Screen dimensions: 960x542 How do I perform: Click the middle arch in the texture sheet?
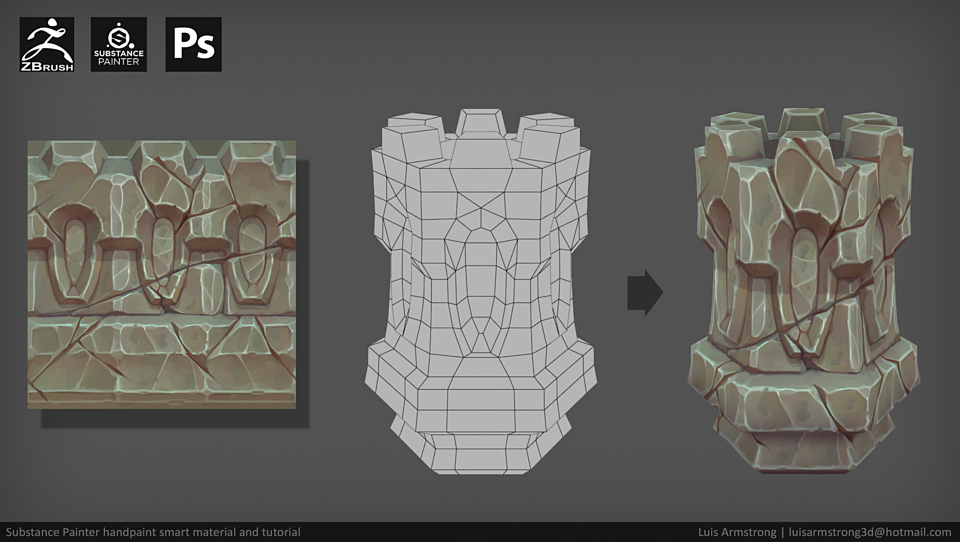pos(162,255)
